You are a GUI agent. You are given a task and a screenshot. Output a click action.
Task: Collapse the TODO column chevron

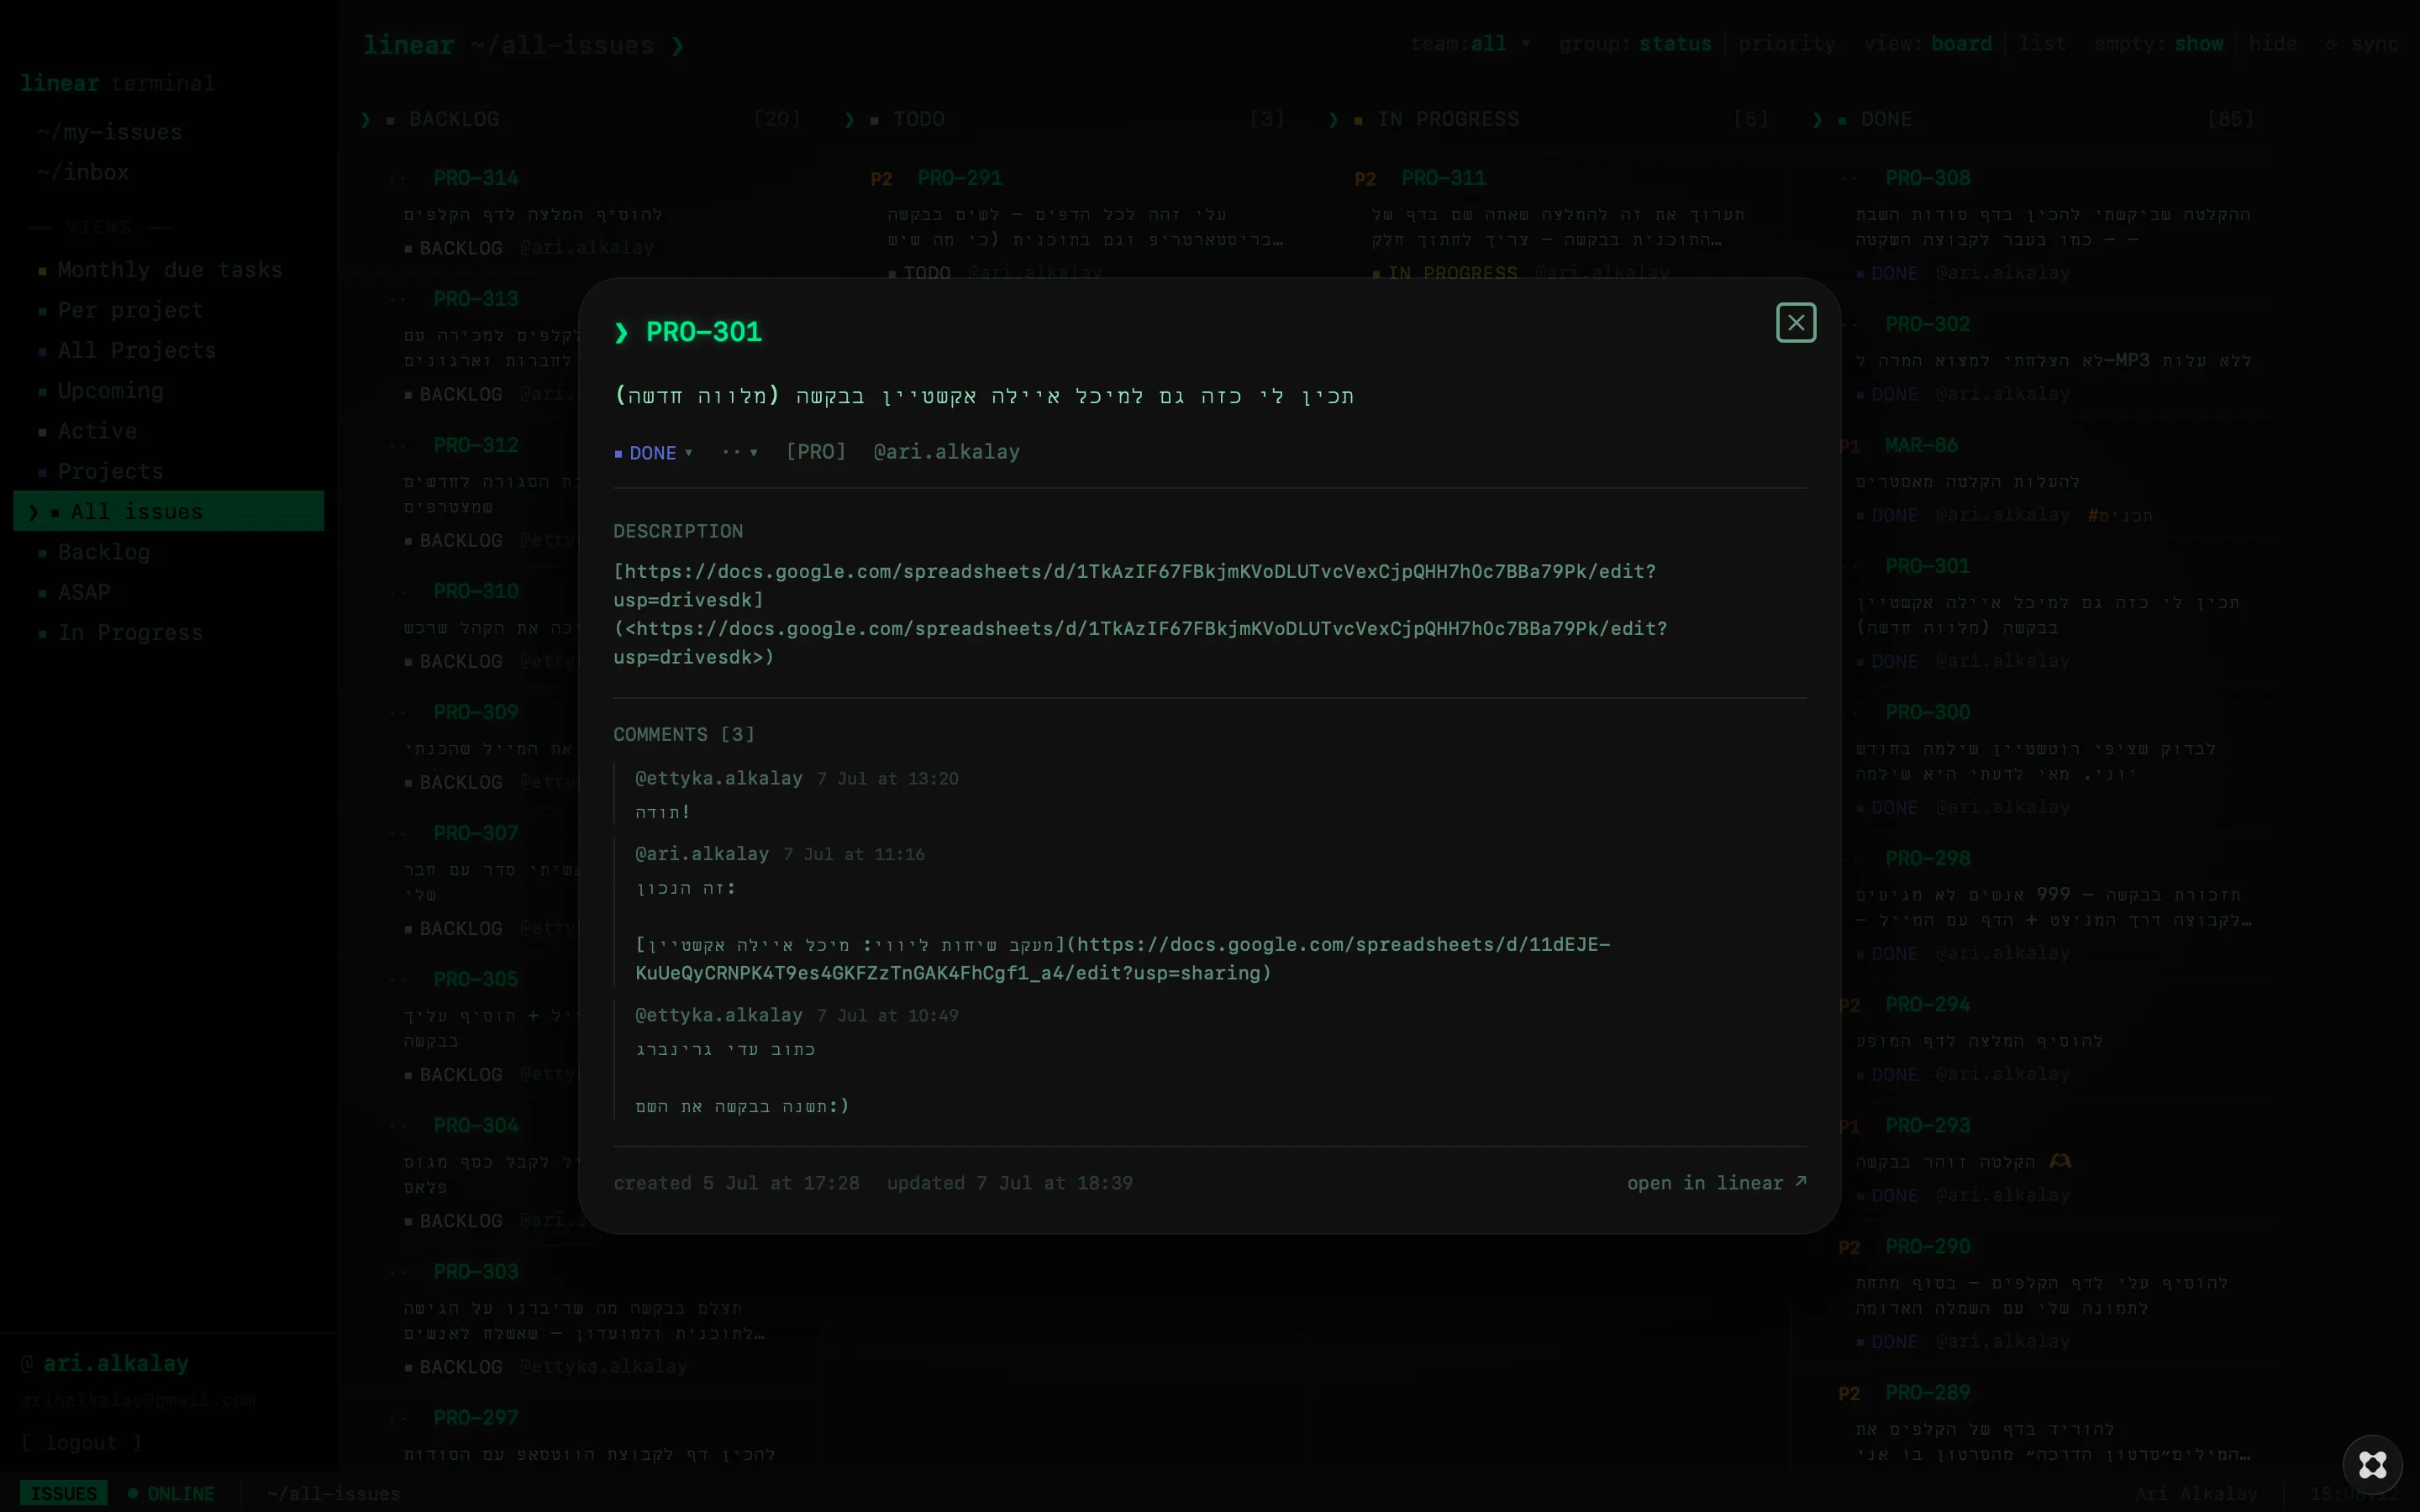tap(850, 120)
